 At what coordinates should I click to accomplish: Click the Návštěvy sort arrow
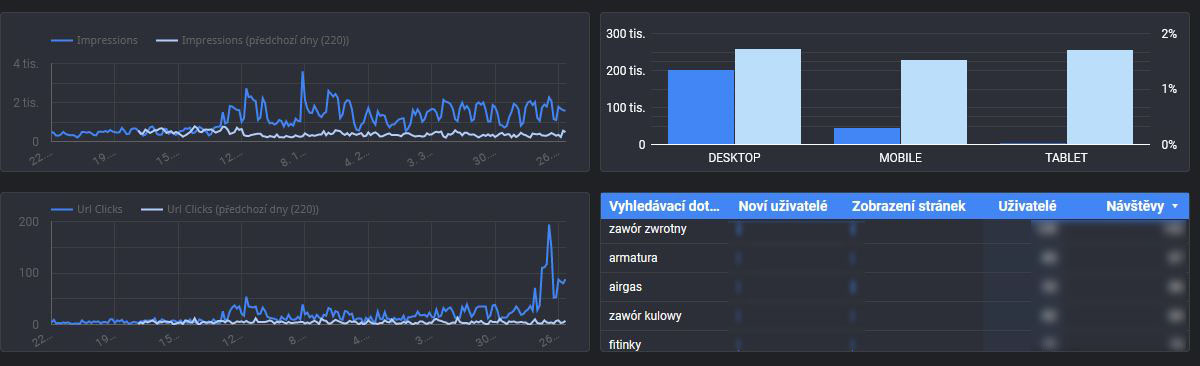1174,206
